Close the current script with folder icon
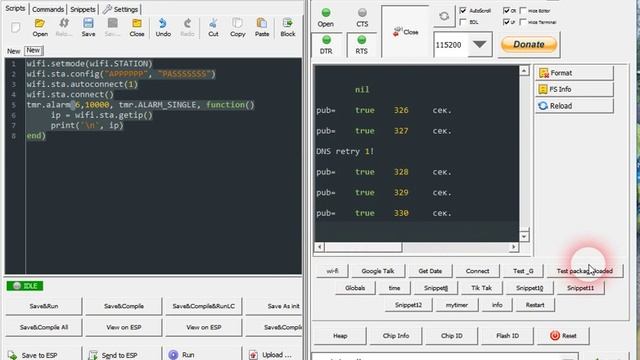640x360 pixels. pyautogui.click(x=137, y=27)
